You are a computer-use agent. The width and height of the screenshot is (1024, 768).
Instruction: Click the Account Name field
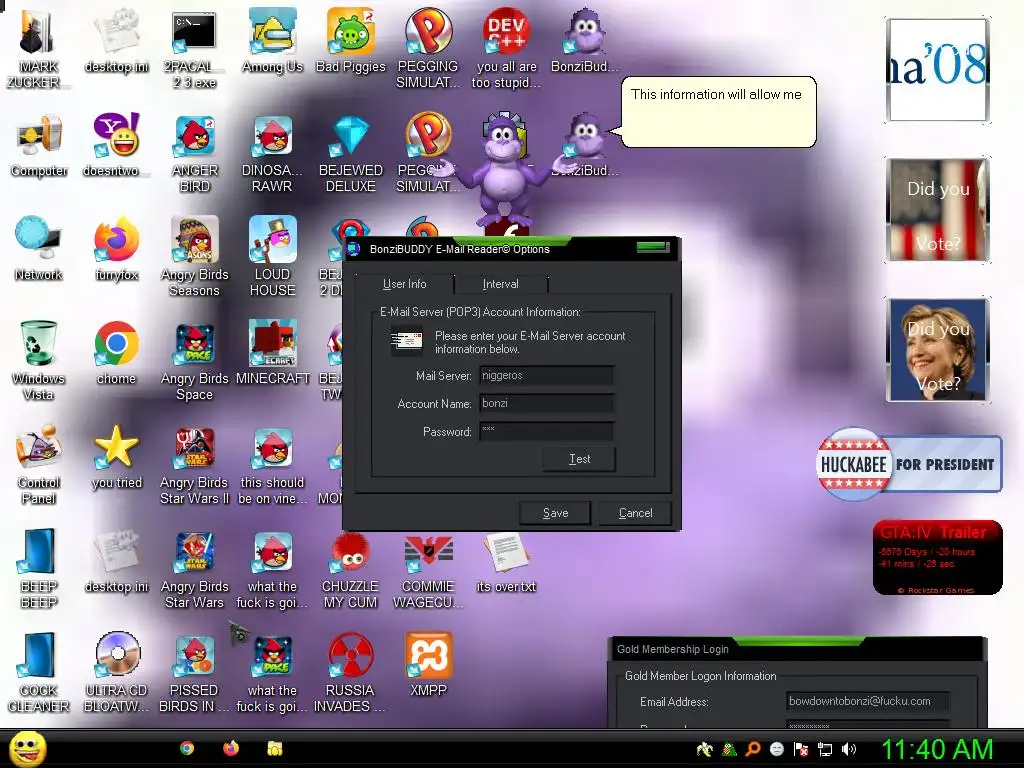[547, 403]
